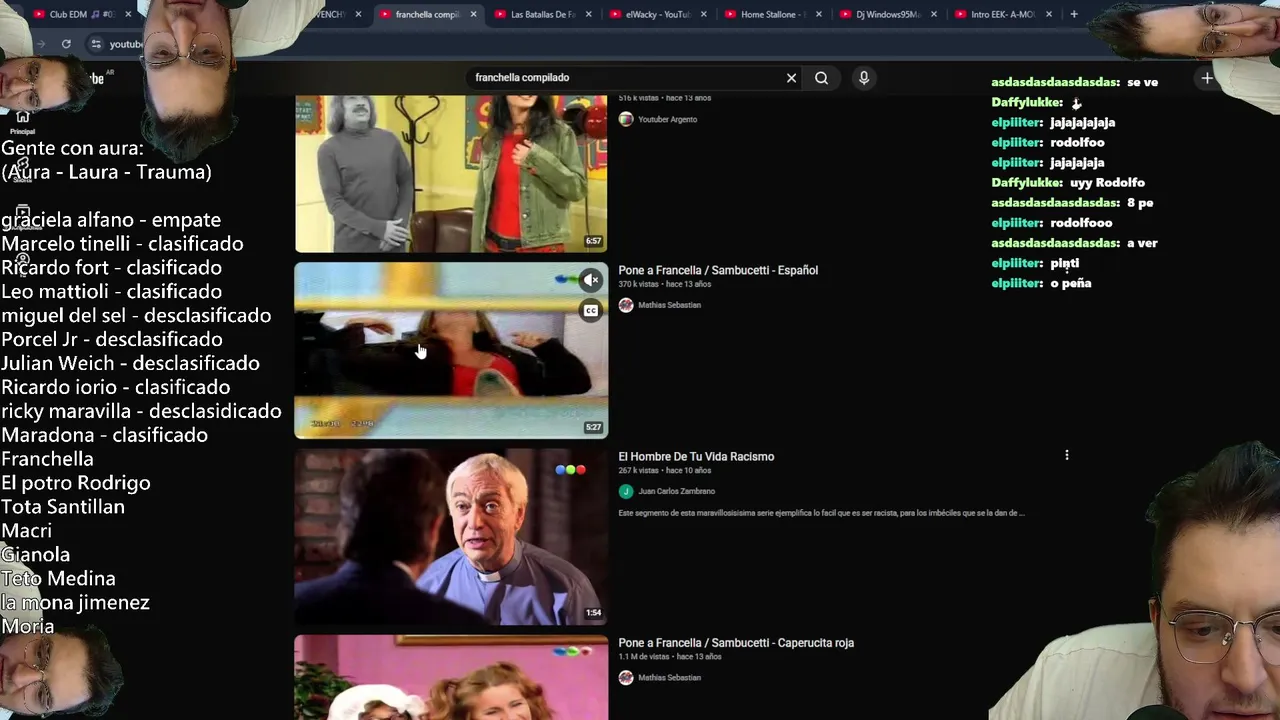The image size is (1280, 720).
Task: Click Mathias Sebastian avatar under Caperucita roja video
Action: 626,677
